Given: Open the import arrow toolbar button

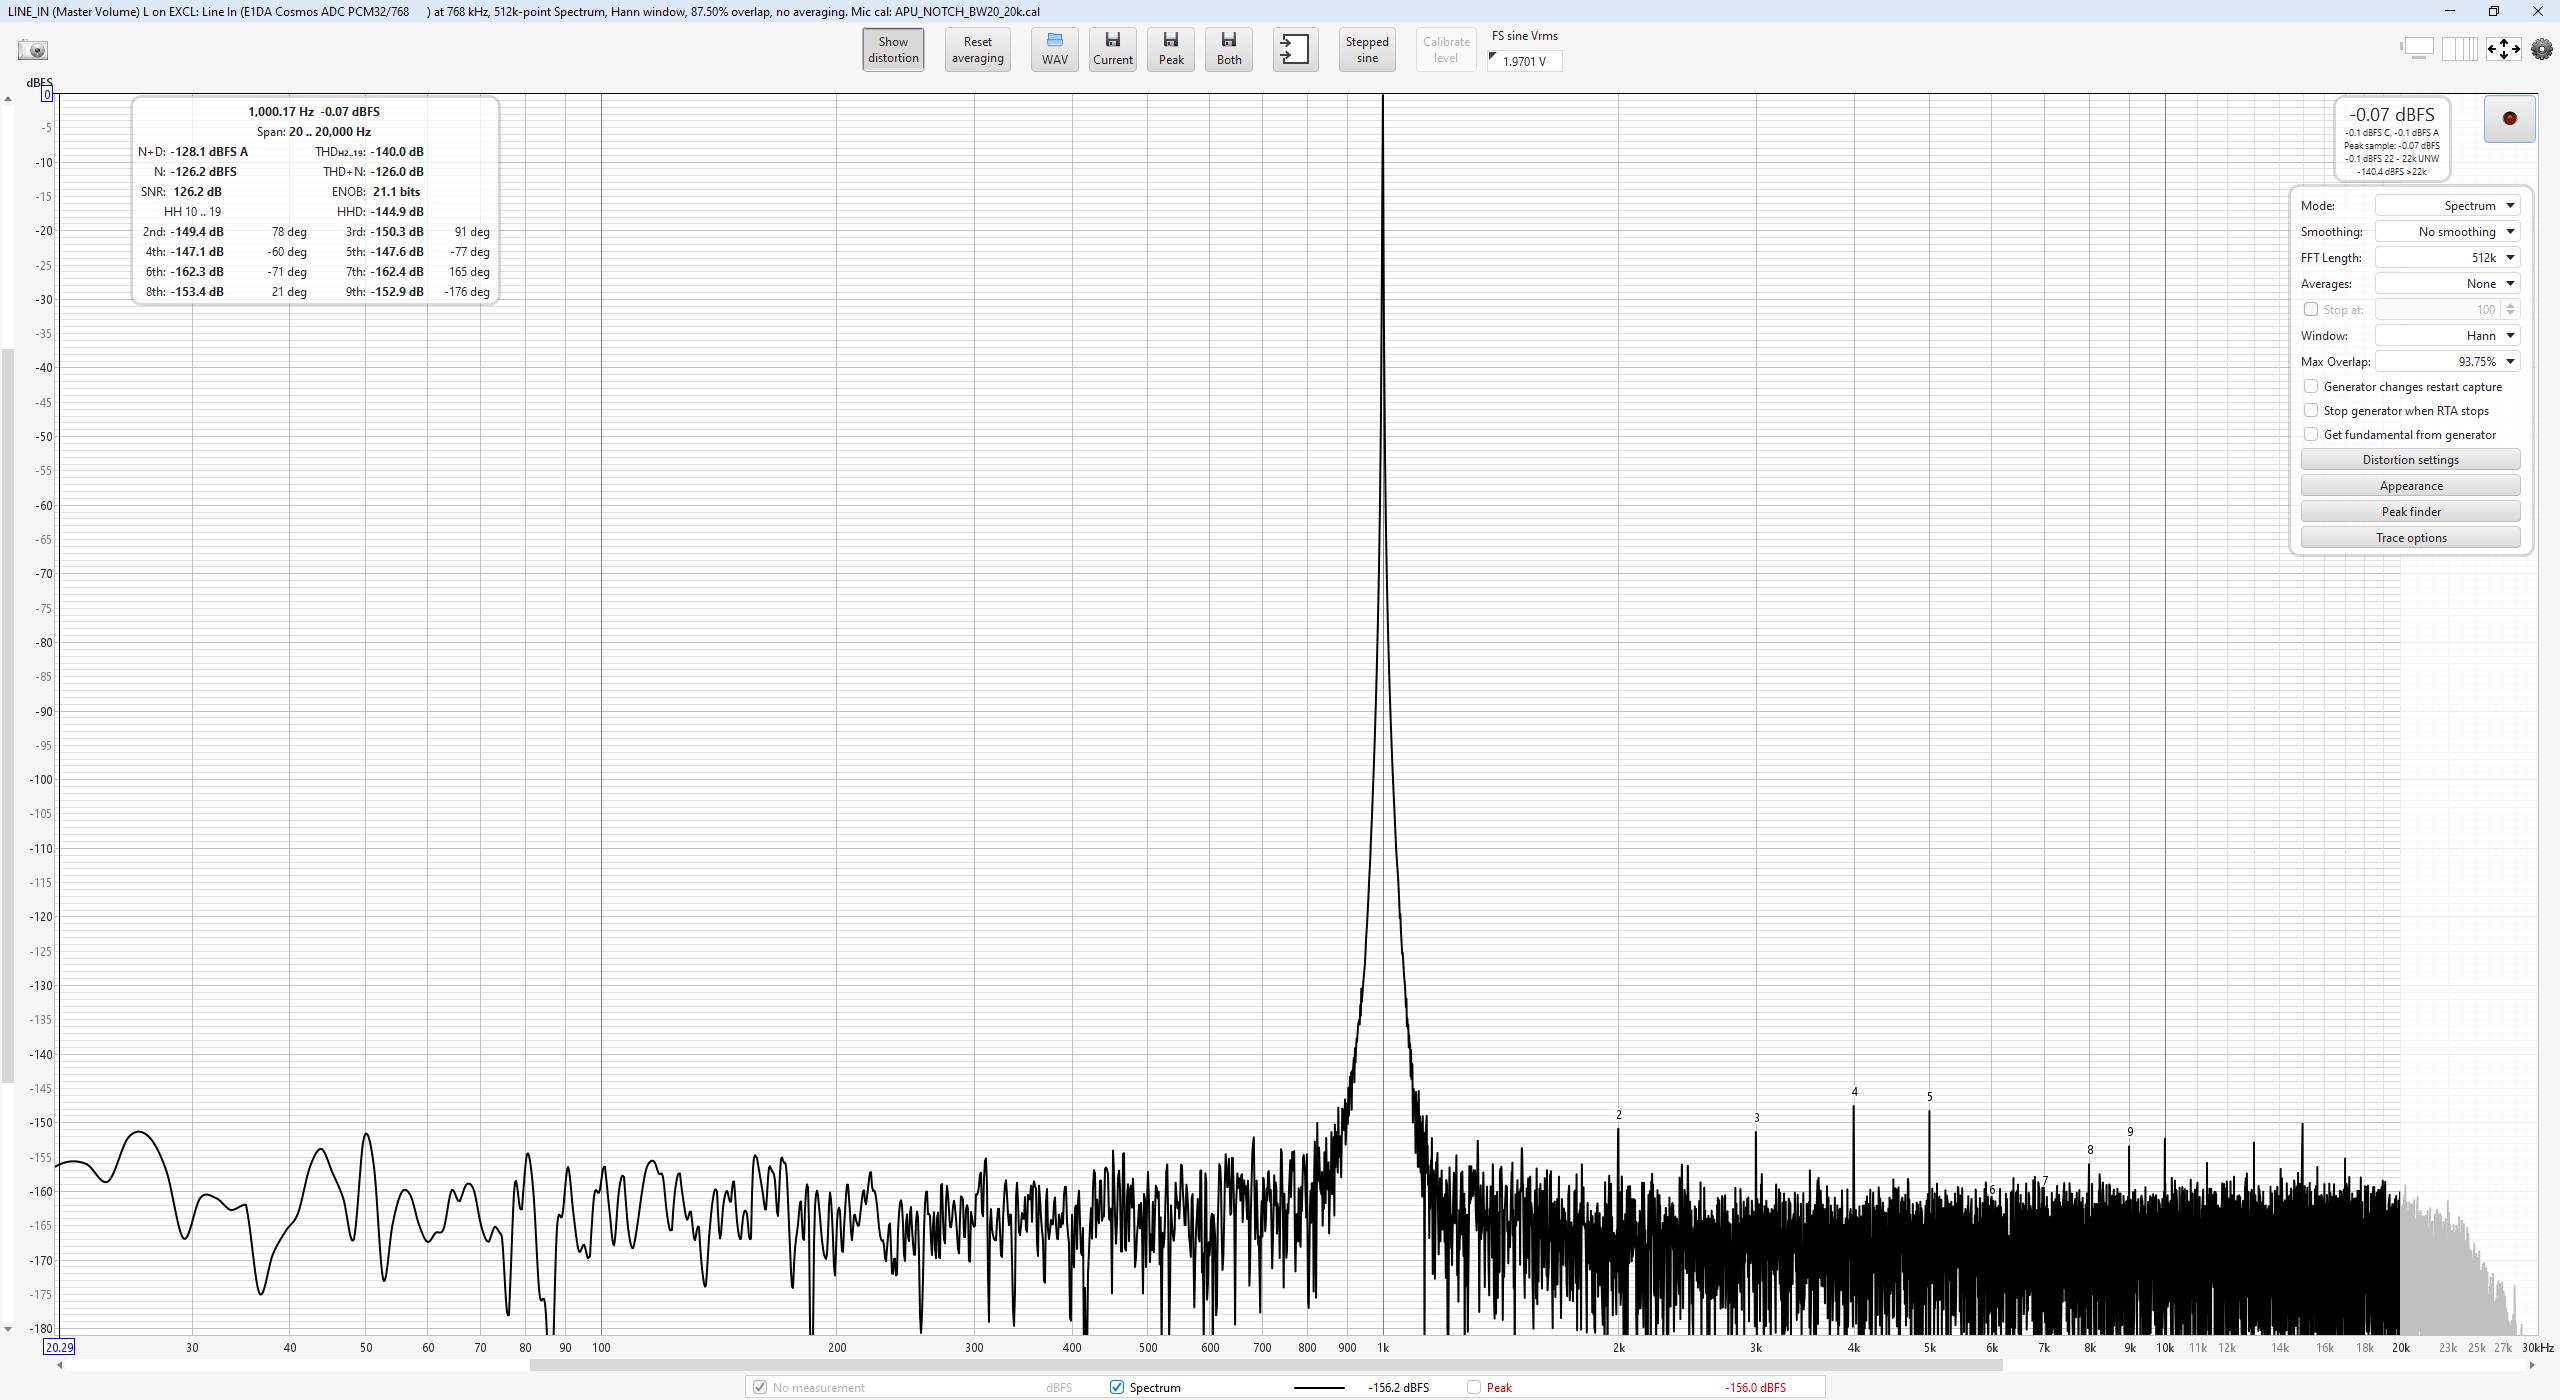Looking at the screenshot, I should tap(1295, 49).
